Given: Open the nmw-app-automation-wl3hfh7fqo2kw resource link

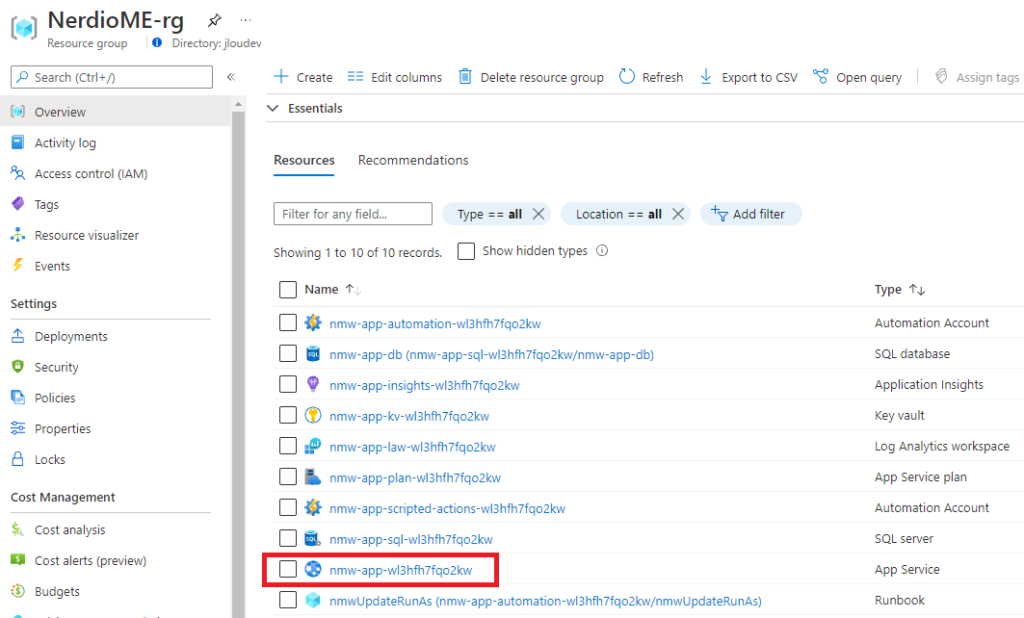Looking at the screenshot, I should (x=435, y=323).
